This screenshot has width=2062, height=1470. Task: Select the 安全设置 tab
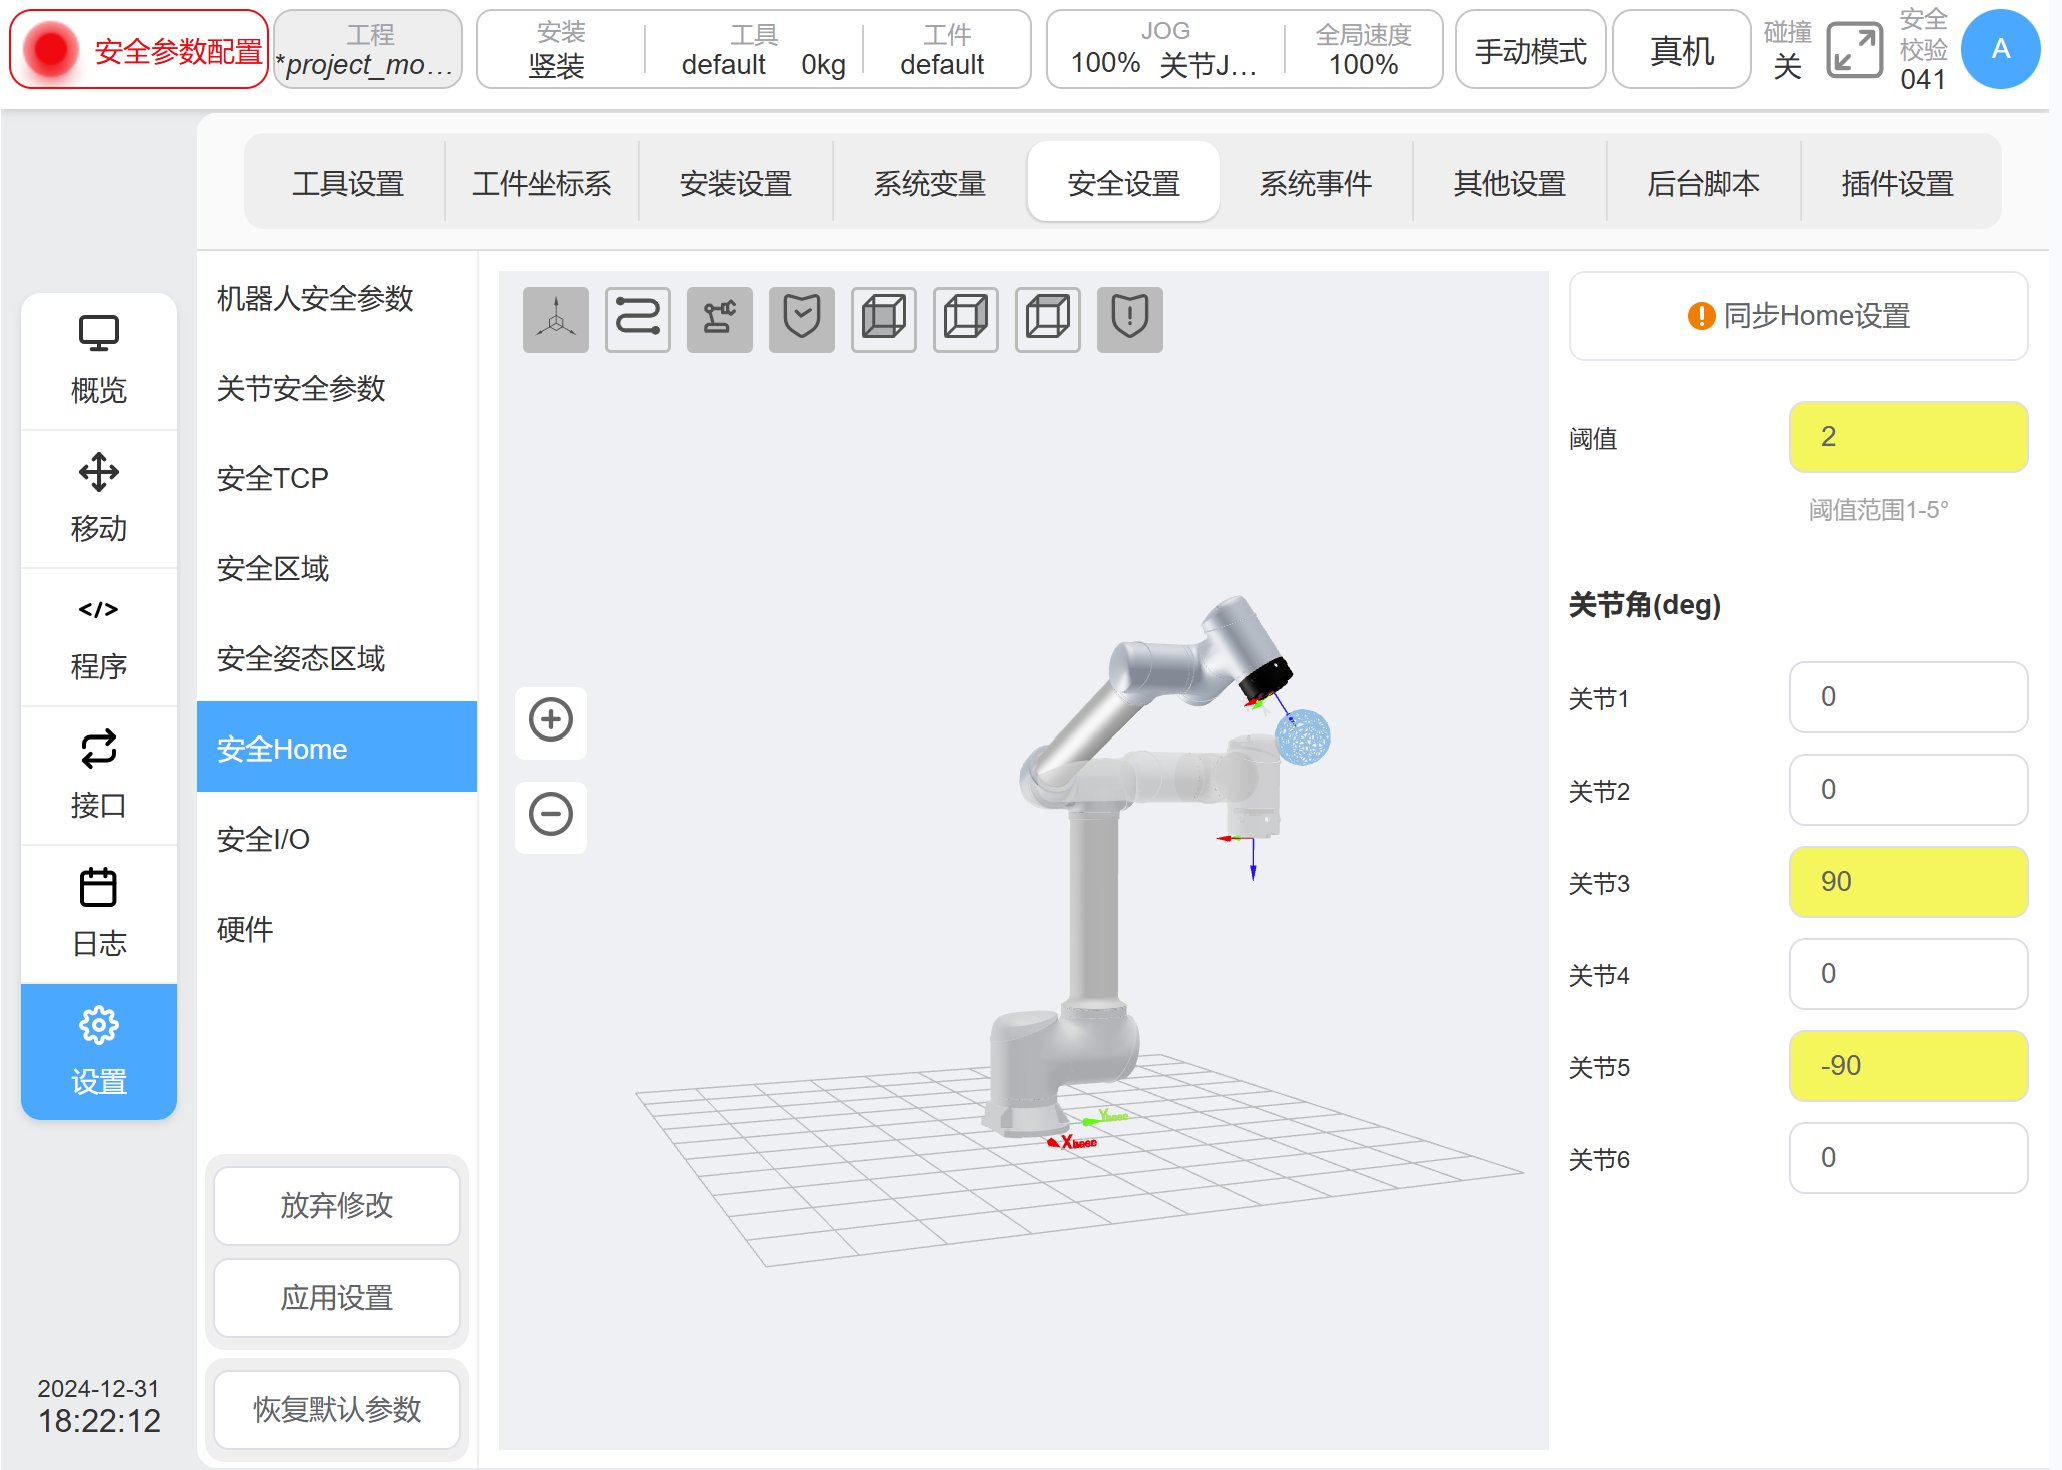(x=1123, y=183)
